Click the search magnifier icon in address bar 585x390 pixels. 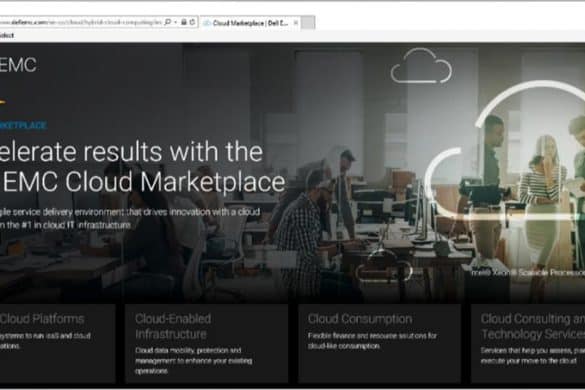168,22
